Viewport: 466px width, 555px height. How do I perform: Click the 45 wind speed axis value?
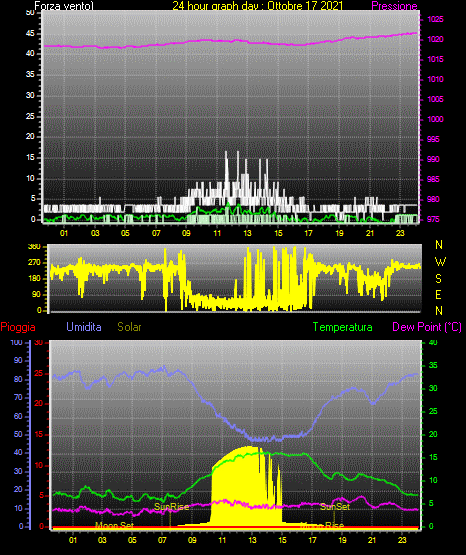coord(30,34)
